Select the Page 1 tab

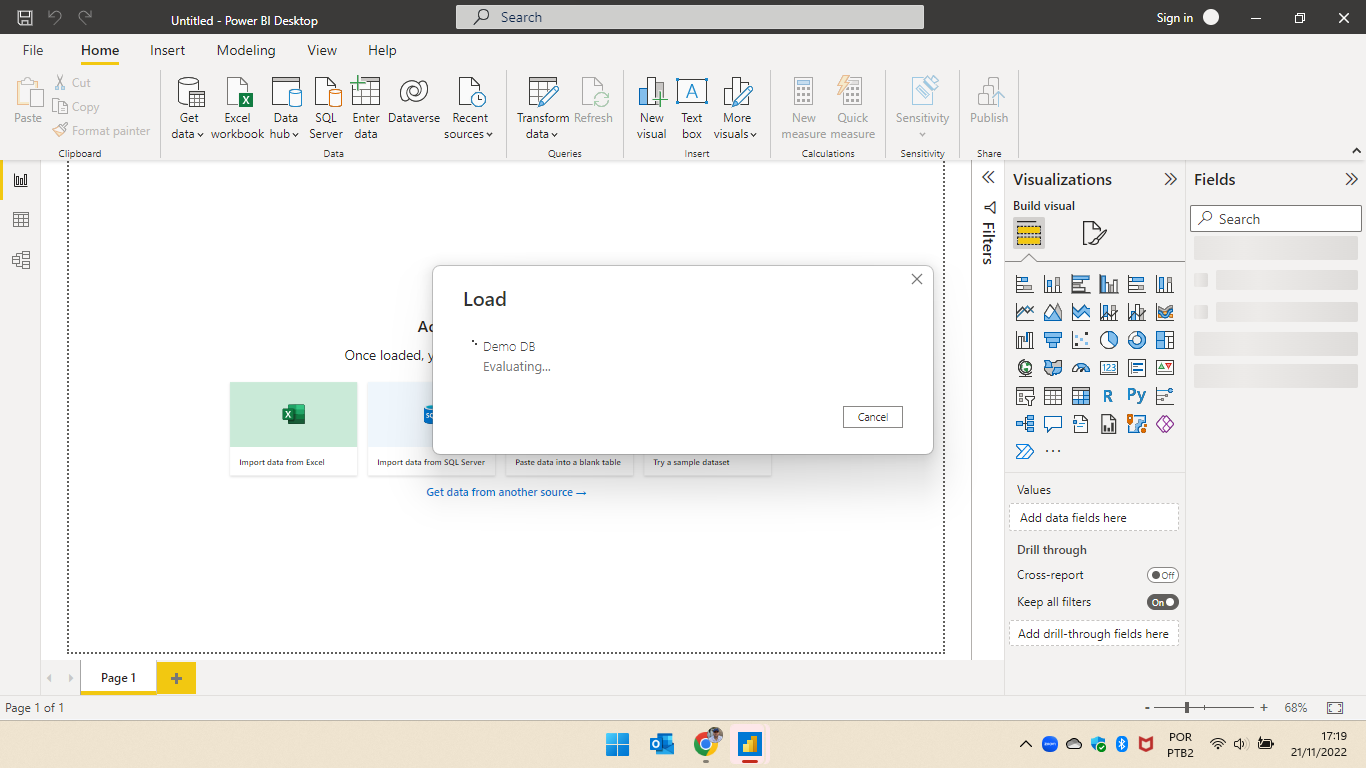click(x=118, y=678)
